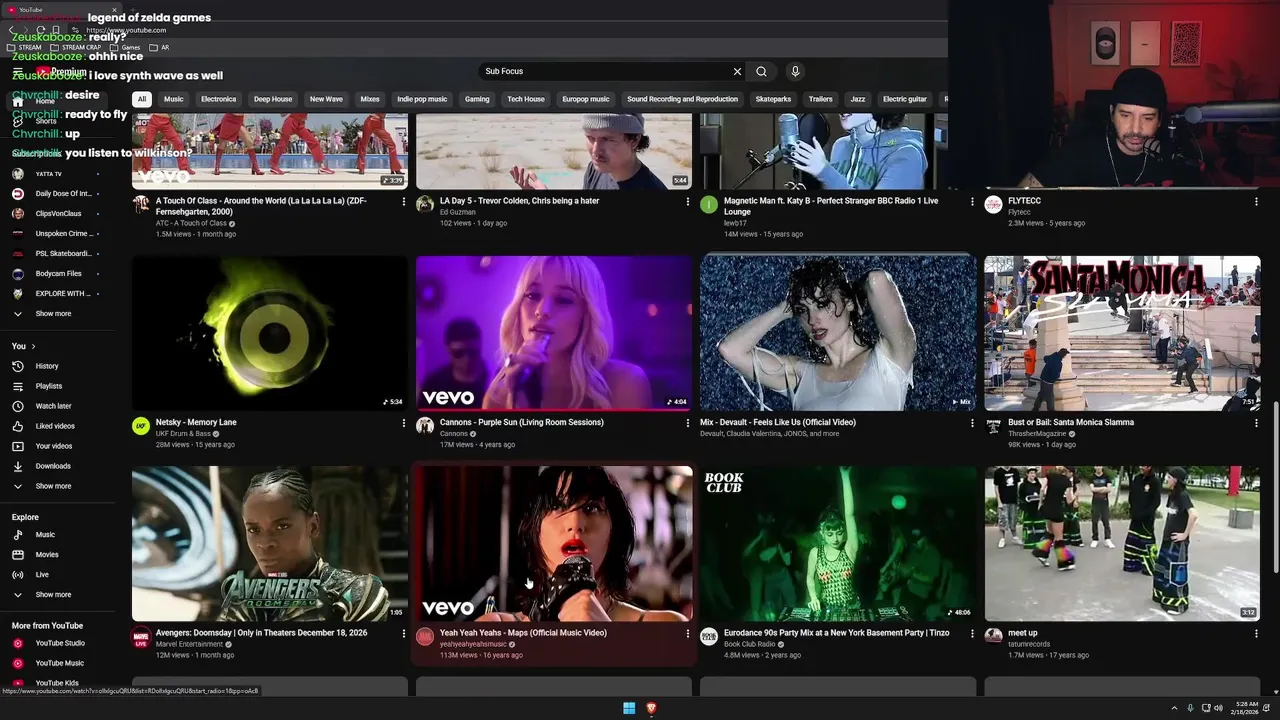Open the UKF channel avatar beside Netsky
This screenshot has width=1280, height=720.
pyautogui.click(x=141, y=426)
